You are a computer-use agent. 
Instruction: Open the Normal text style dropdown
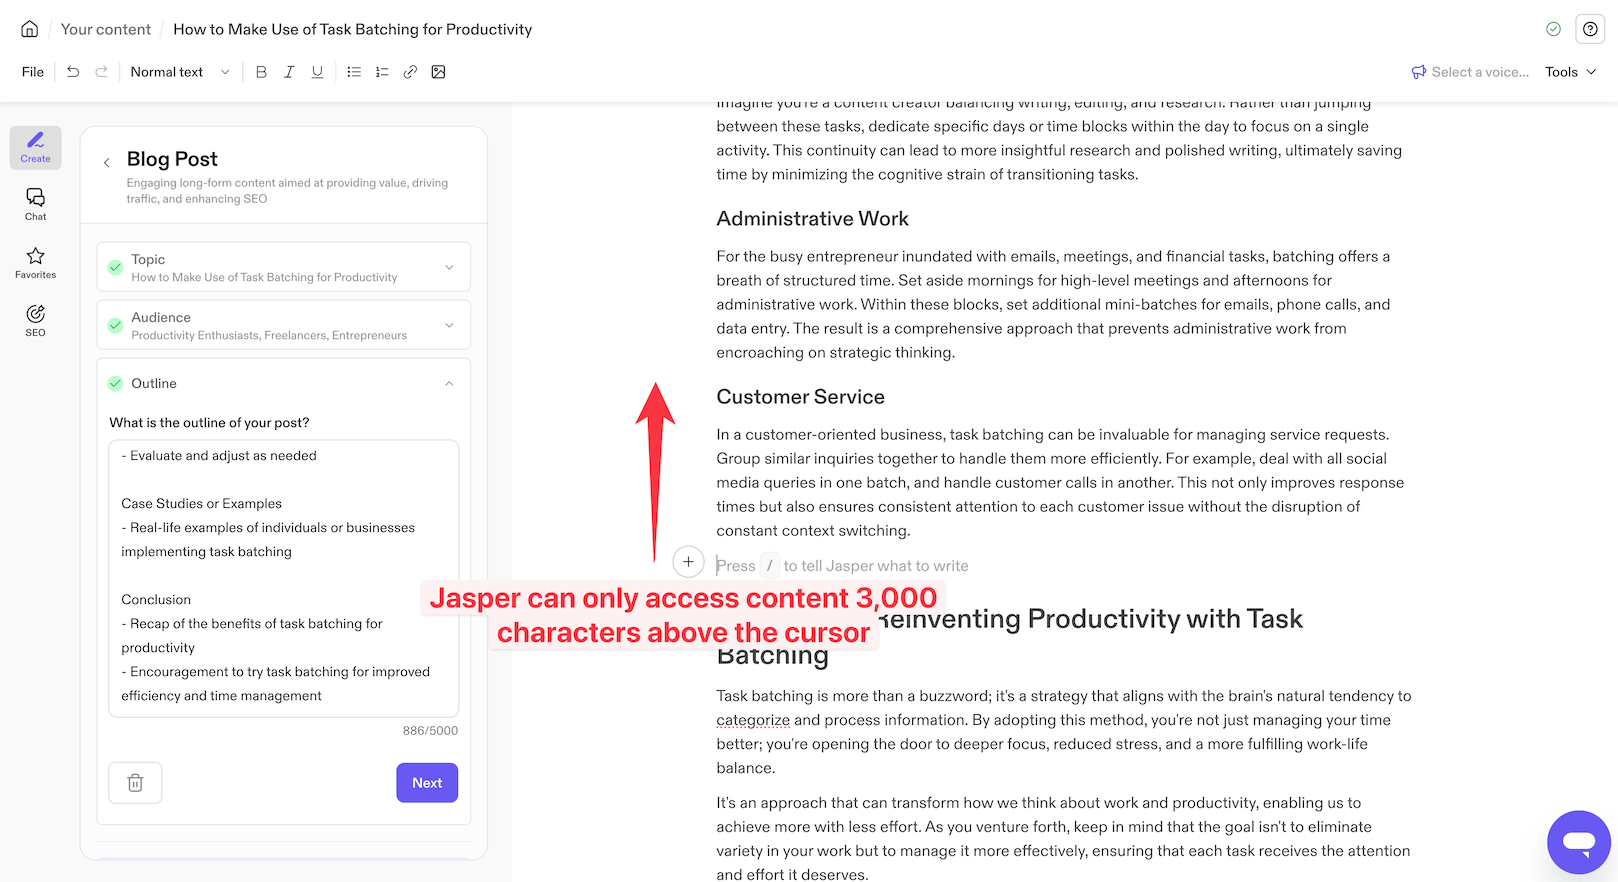180,72
